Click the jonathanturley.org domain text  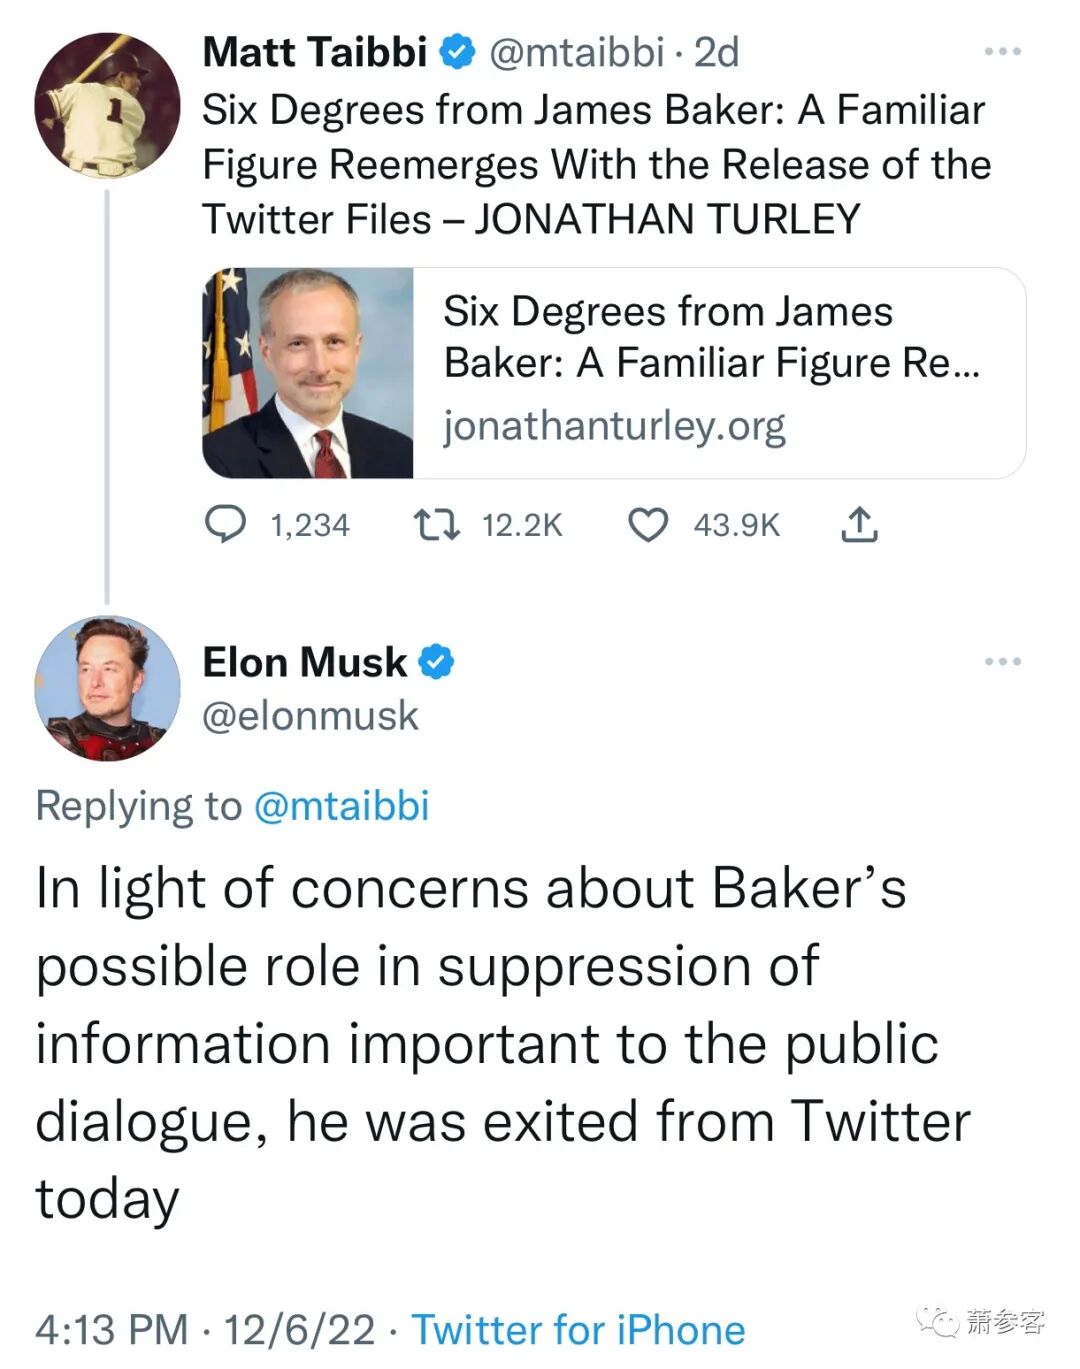614,426
